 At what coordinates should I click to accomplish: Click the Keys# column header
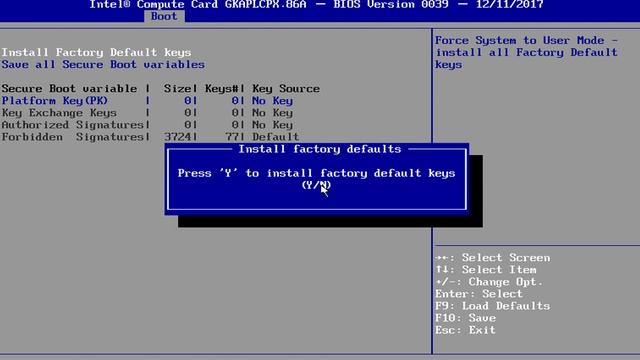[x=222, y=89]
